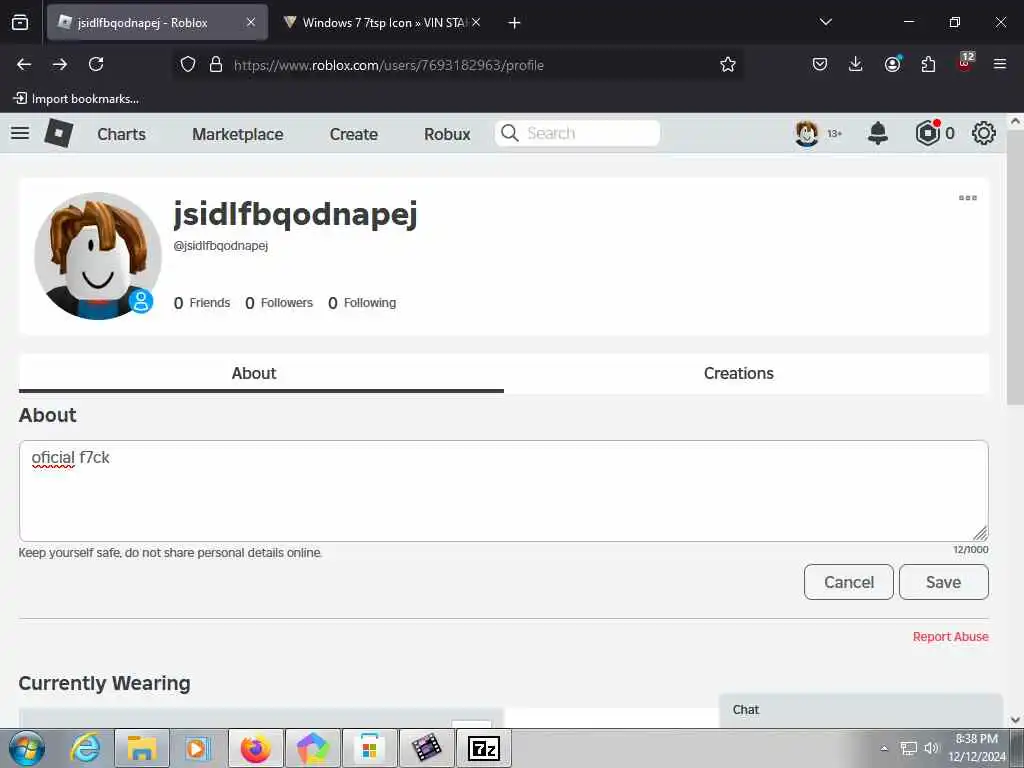Open the Firefox application menu
Viewport: 1024px width, 768px height.
pyautogui.click(x=1000, y=64)
